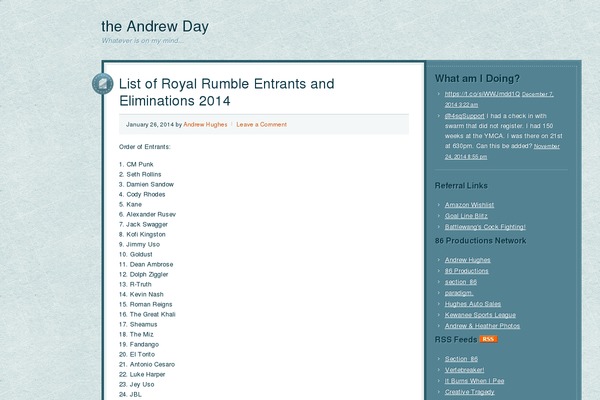600x400 pixels.
Task: Select entrant 16 The Great Khali
Action: 147,314
